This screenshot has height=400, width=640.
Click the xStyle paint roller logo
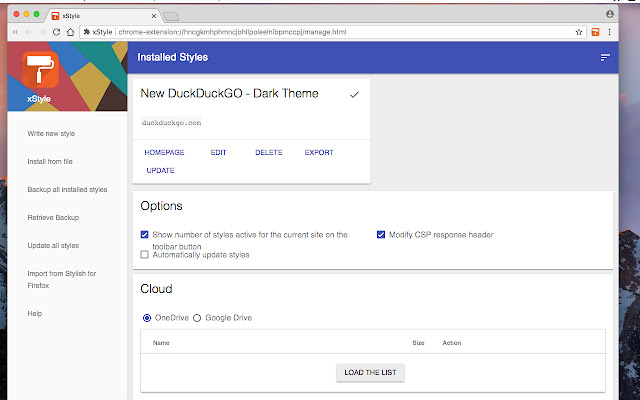(x=40, y=68)
